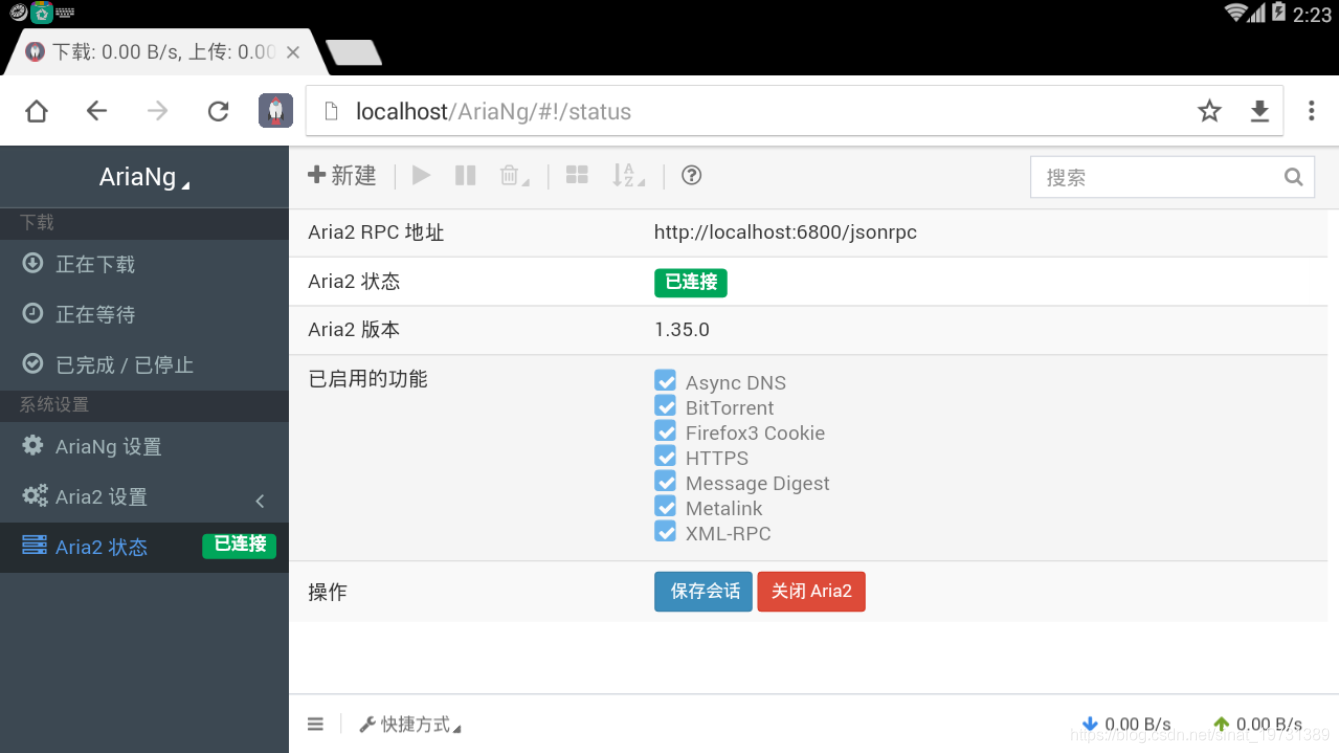Expand Aria2 设置 submenu

[x=144, y=497]
